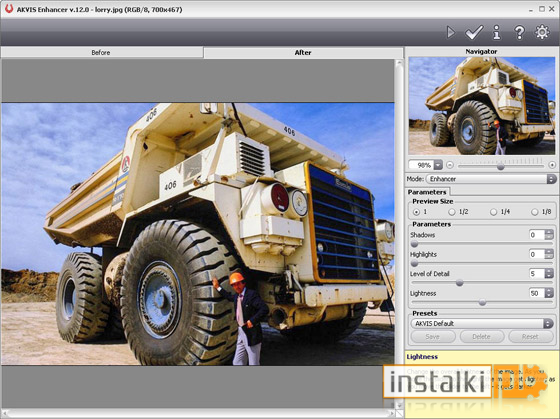560x419 pixels.
Task: Select the Parameters panel tab
Action: coord(427,192)
